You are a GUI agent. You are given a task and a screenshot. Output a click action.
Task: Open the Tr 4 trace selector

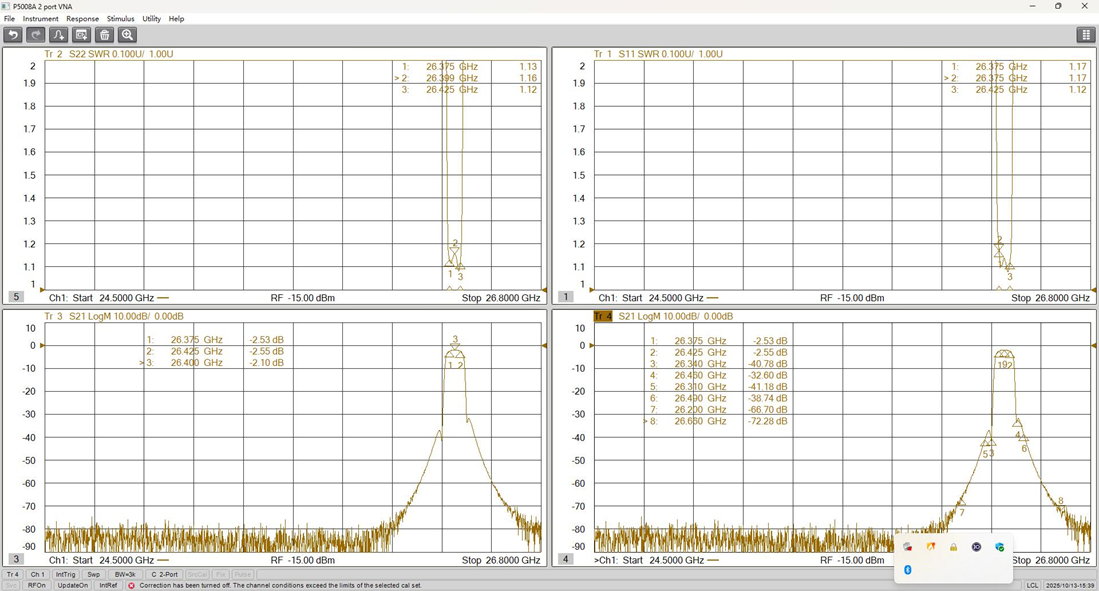(x=13, y=575)
